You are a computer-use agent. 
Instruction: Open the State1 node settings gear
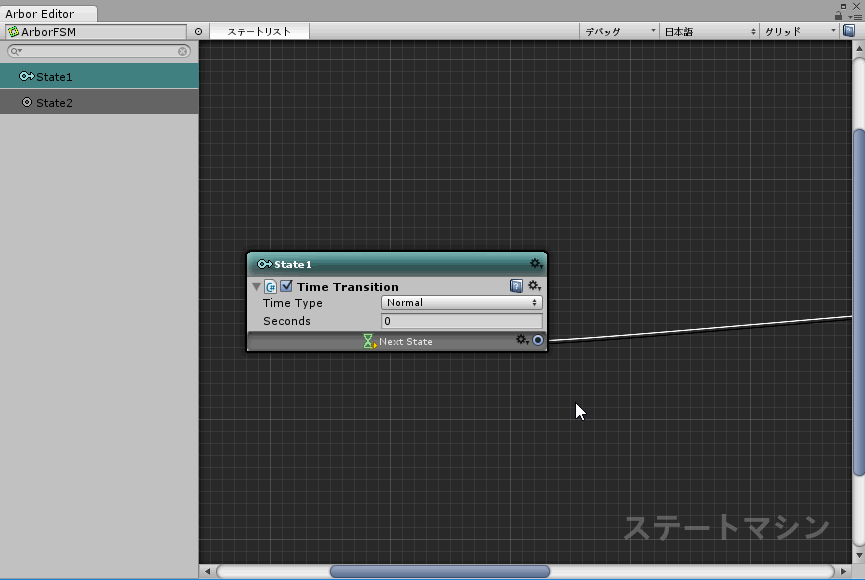pyautogui.click(x=536, y=264)
